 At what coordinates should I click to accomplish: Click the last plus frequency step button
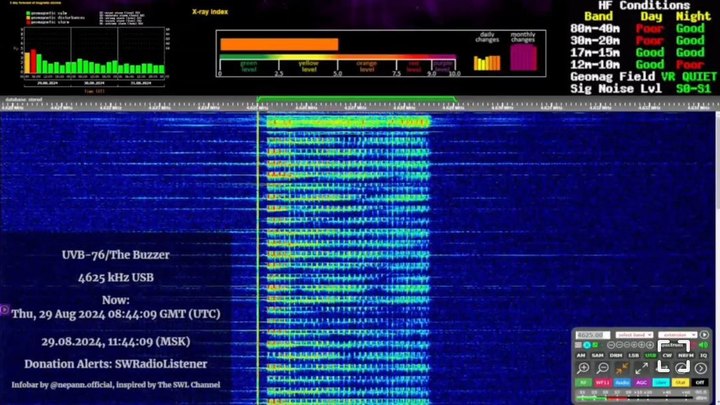point(650,345)
